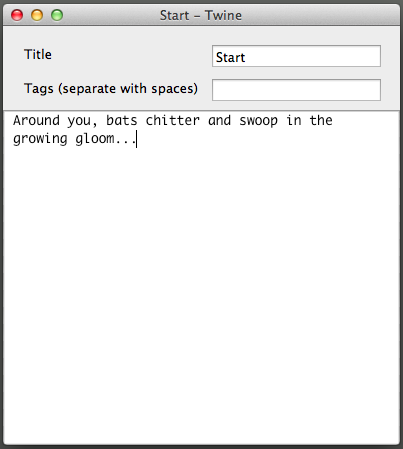403x449 pixels.
Task: Focus the Title input field
Action: pyautogui.click(x=296, y=56)
